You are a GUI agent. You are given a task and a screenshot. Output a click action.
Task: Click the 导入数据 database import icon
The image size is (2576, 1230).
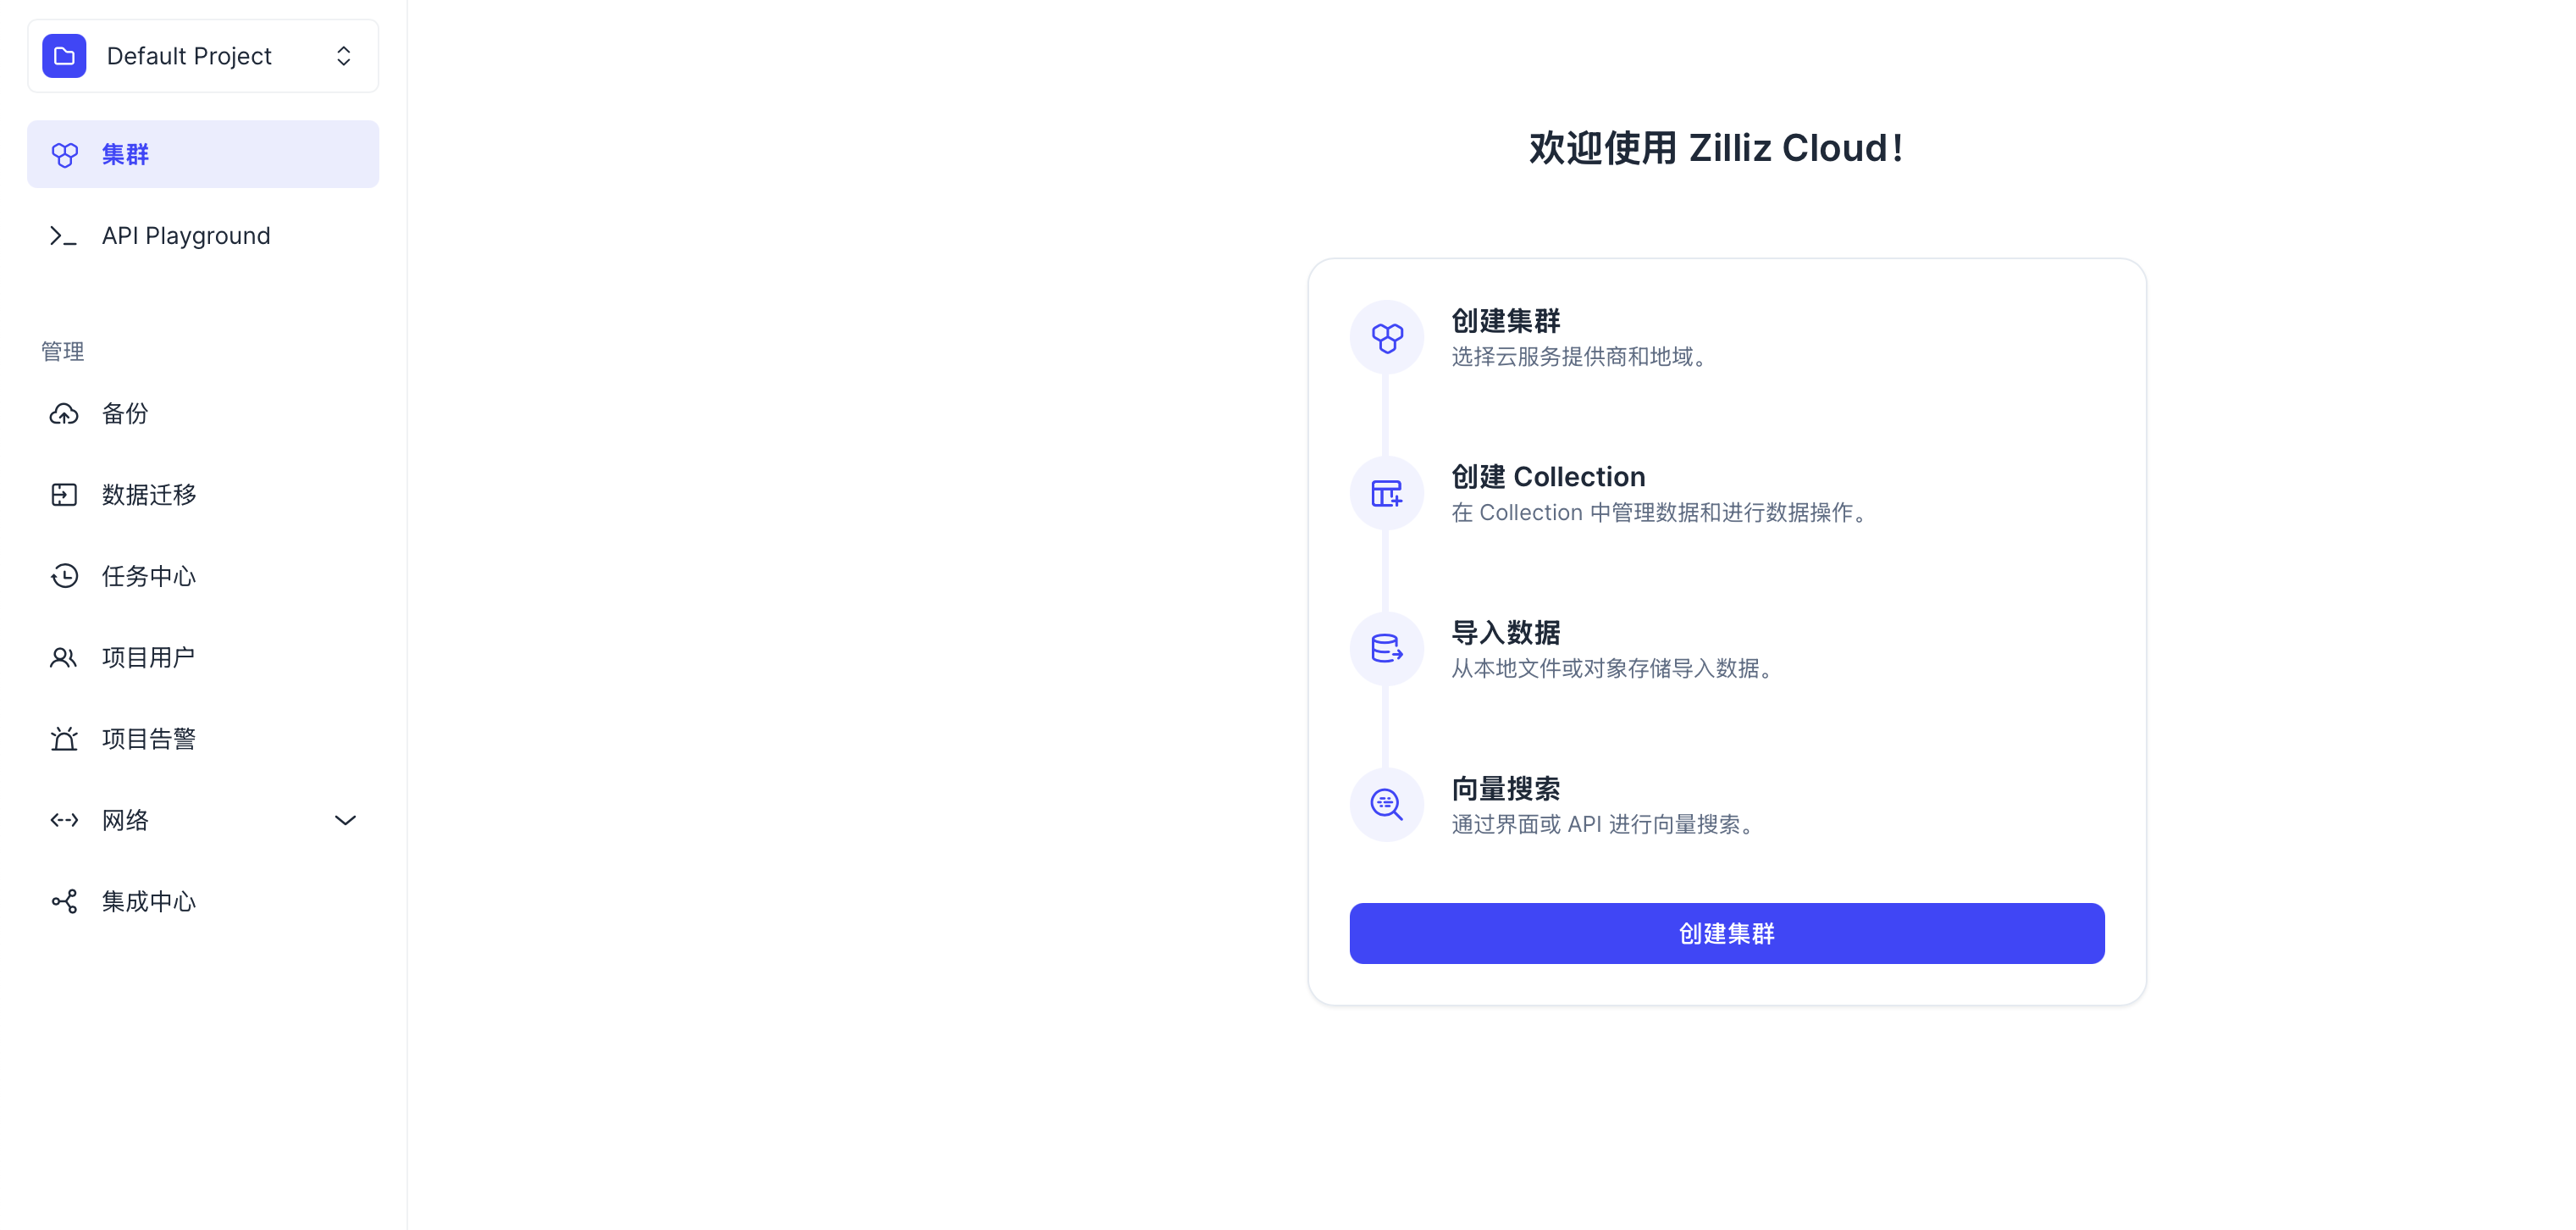pyautogui.click(x=1387, y=650)
